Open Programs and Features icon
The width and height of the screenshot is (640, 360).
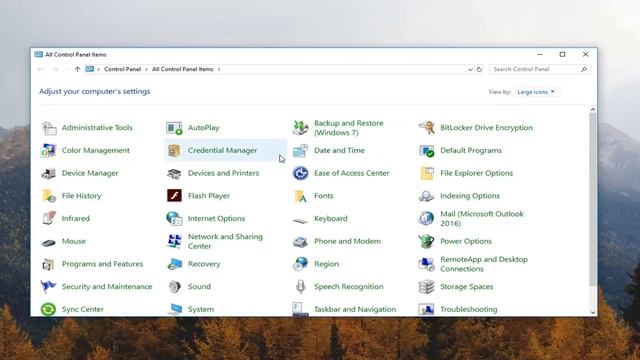click(x=49, y=264)
